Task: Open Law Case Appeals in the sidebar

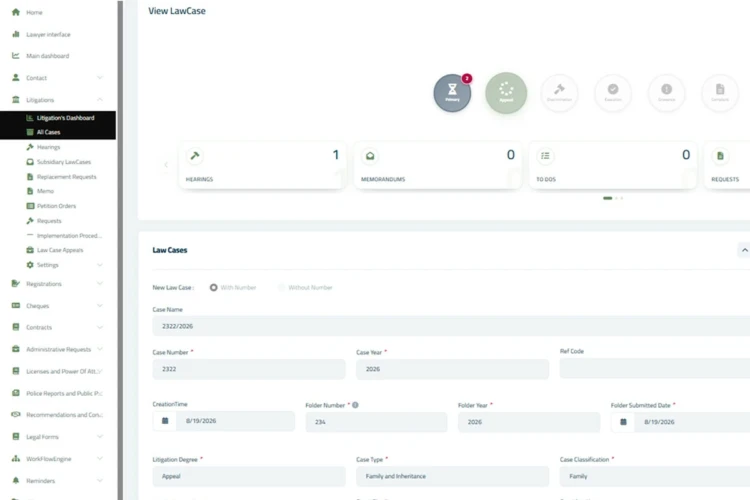Action: 60,250
